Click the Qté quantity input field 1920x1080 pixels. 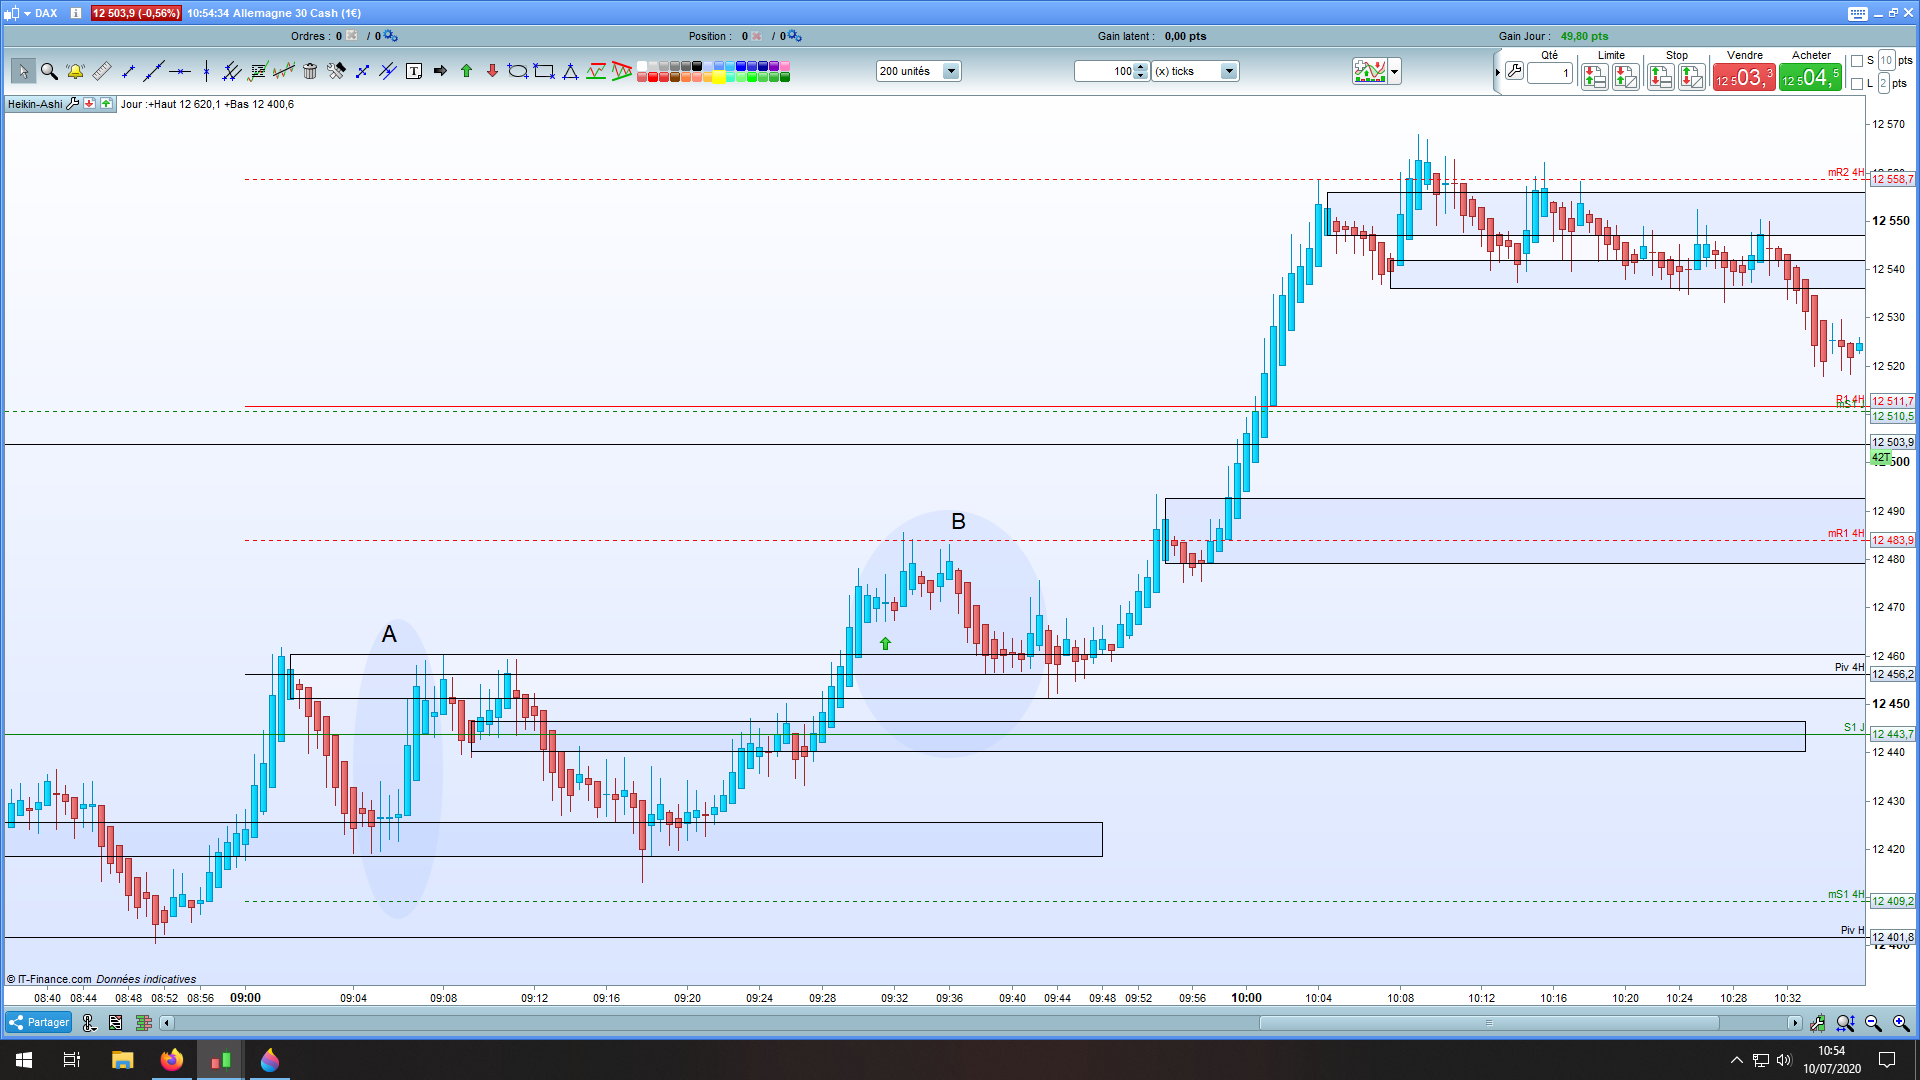point(1550,73)
